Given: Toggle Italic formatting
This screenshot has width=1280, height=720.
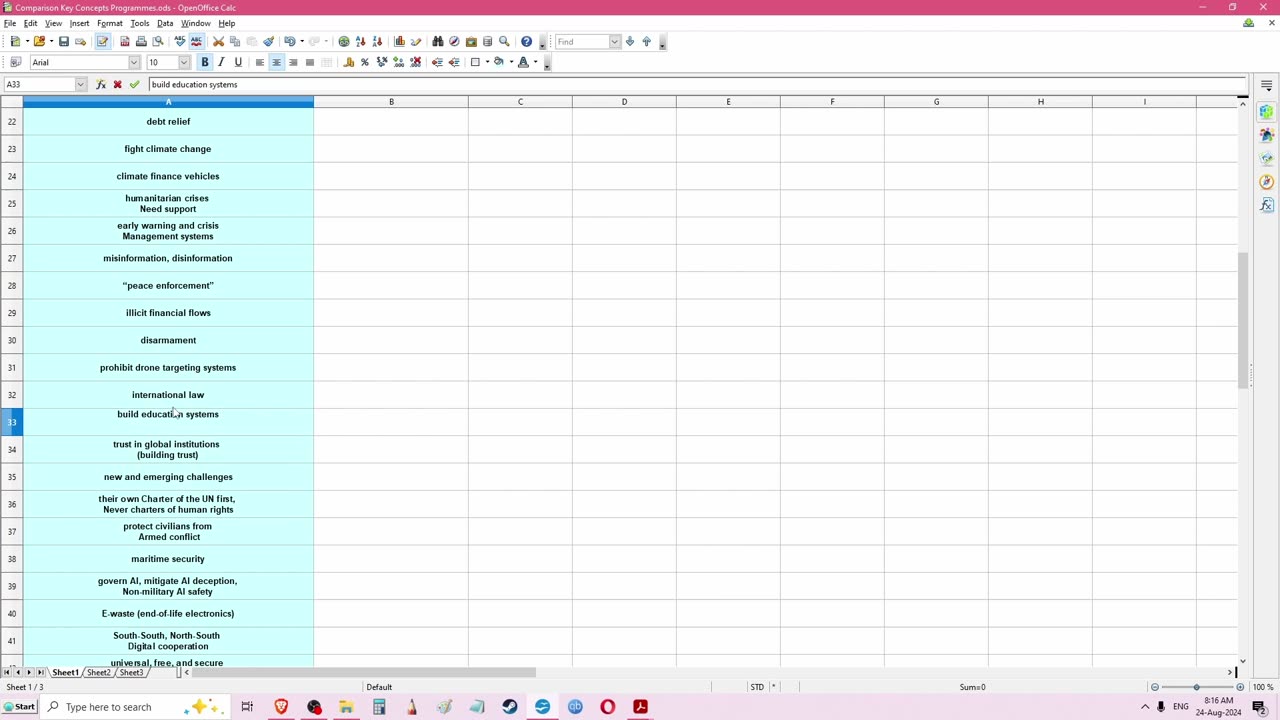Looking at the screenshot, I should click(221, 62).
